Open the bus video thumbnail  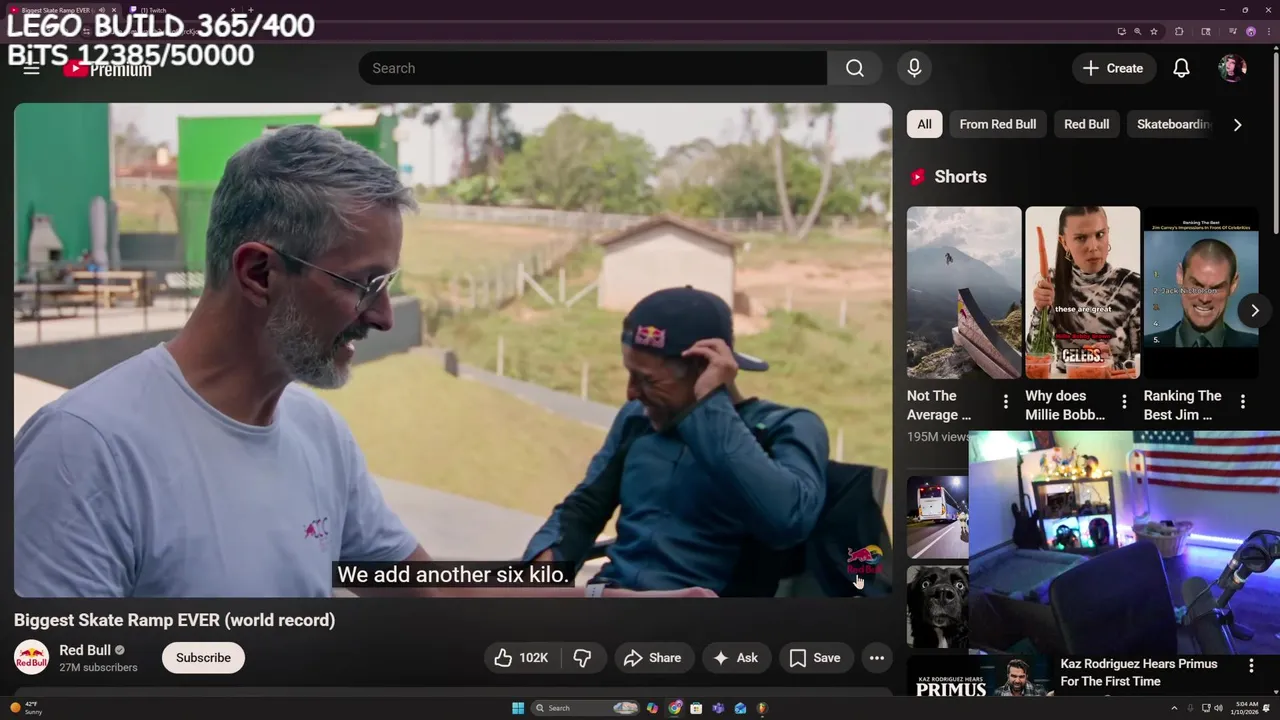[x=938, y=517]
